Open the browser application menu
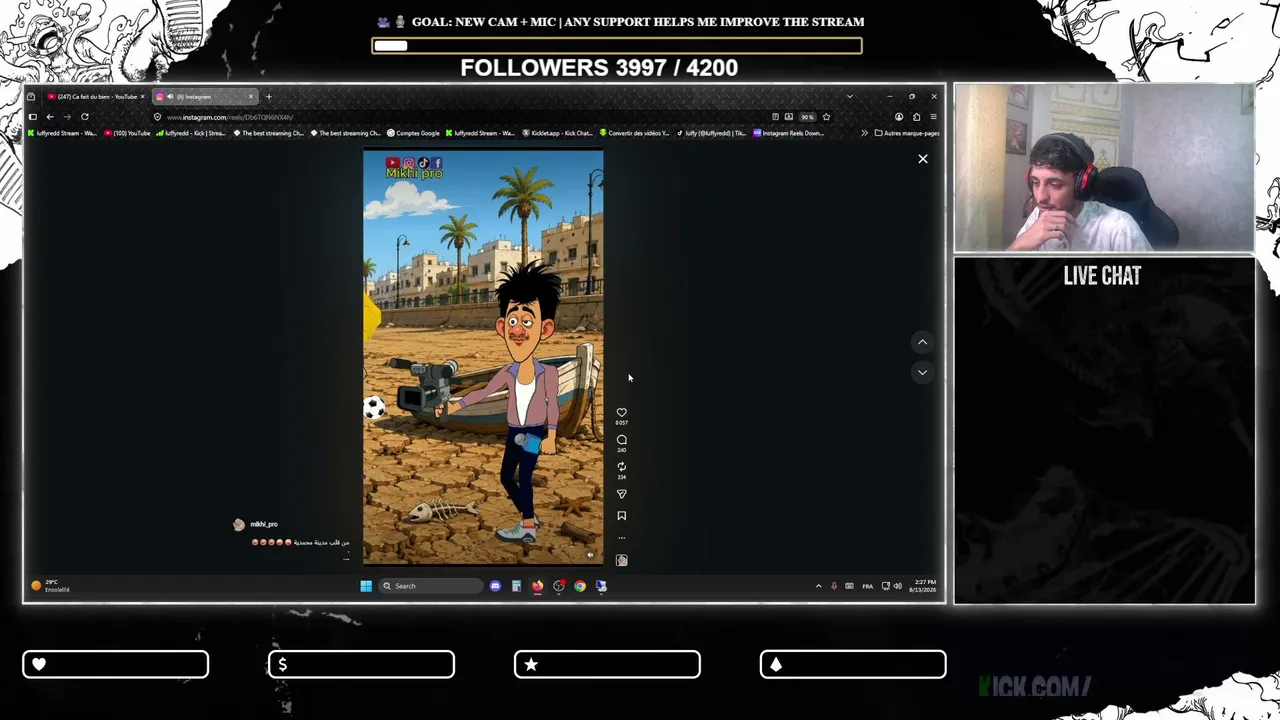This screenshot has height=720, width=1280. tap(933, 117)
